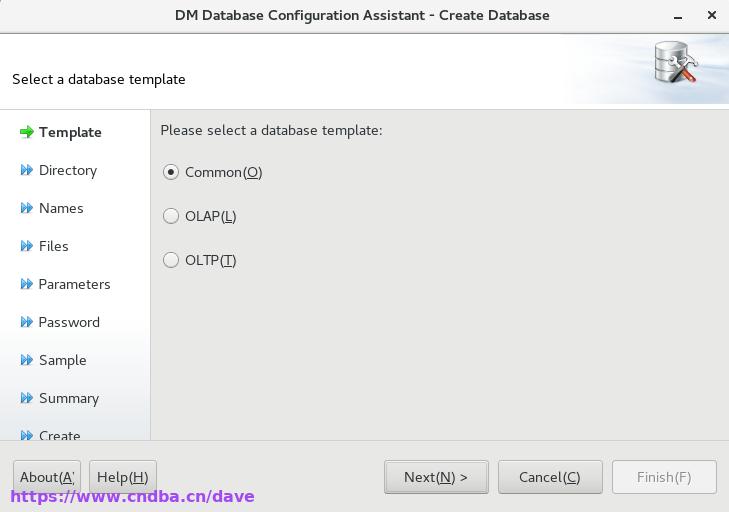
Task: Go to the Summary step label
Action: pyautogui.click(x=69, y=399)
